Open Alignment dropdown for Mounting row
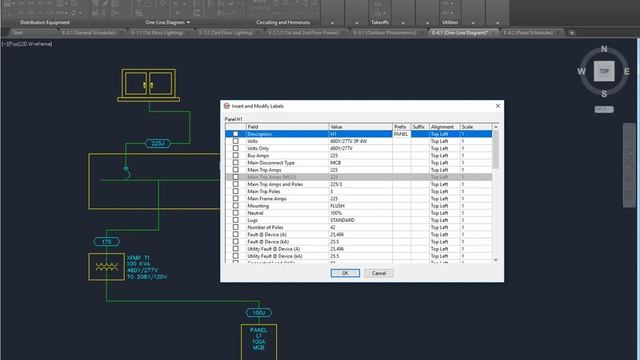The width and height of the screenshot is (640, 360). pyautogui.click(x=444, y=206)
